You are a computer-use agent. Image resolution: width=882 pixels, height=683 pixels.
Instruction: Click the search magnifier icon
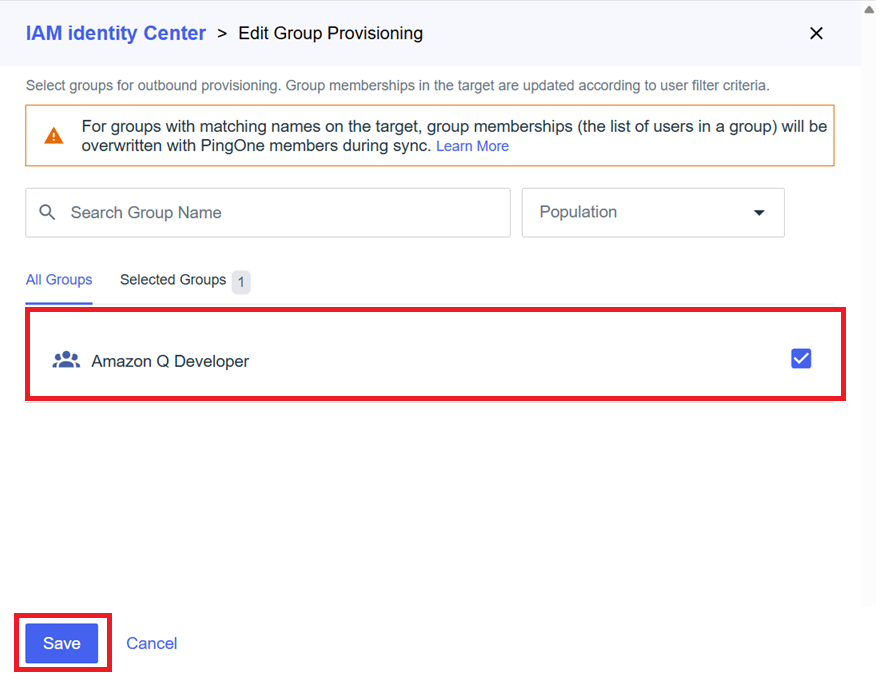pyautogui.click(x=47, y=212)
